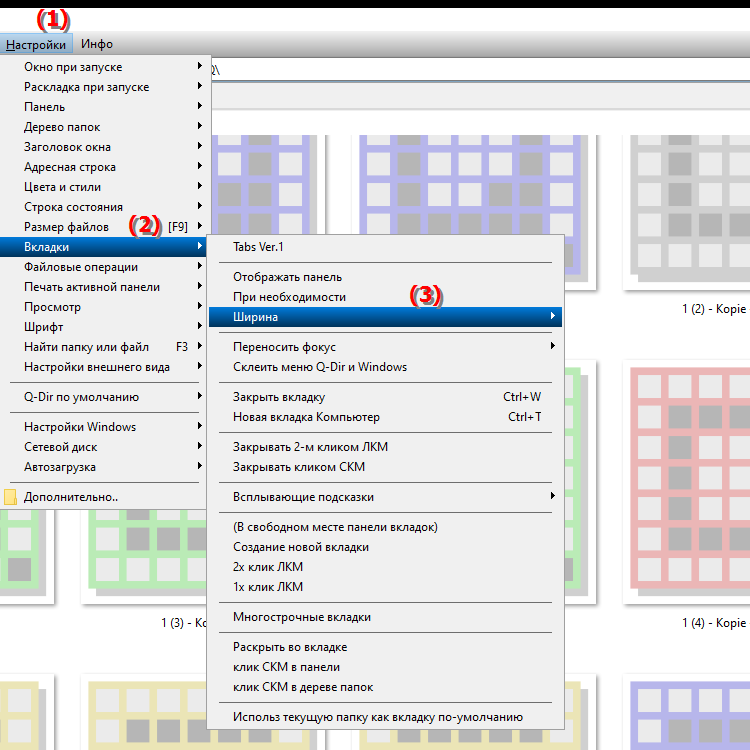Toggle Закрывать кликом СКМ

[x=386, y=467]
